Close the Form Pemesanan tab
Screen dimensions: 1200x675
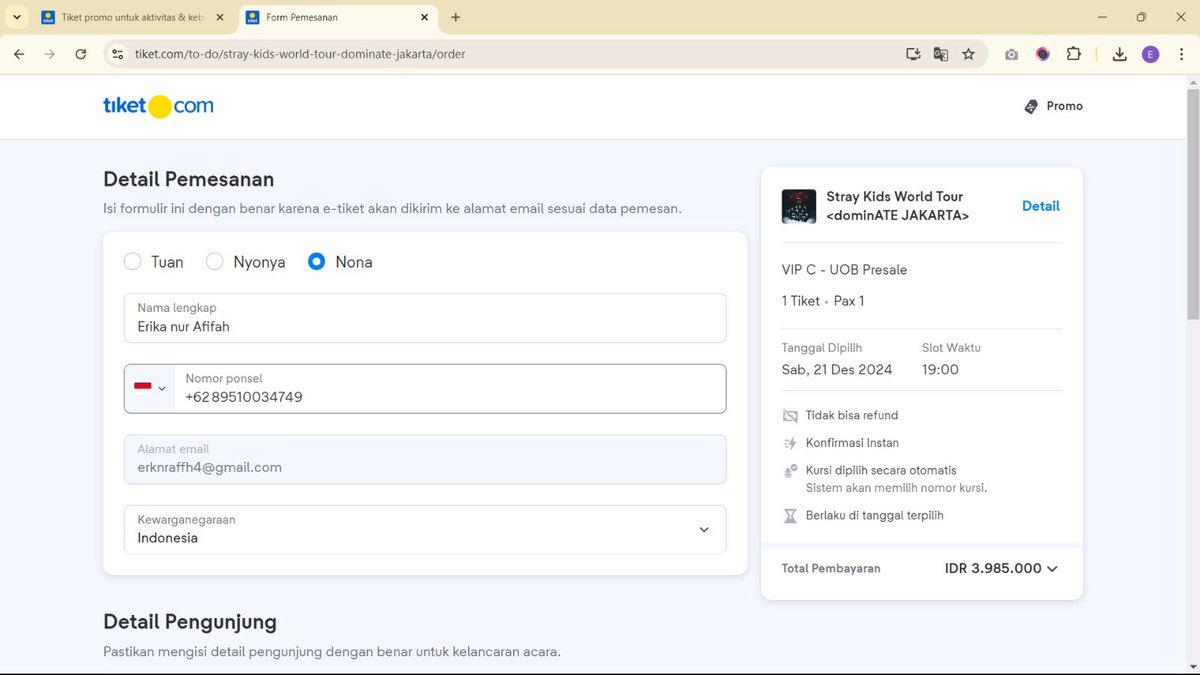(x=424, y=17)
